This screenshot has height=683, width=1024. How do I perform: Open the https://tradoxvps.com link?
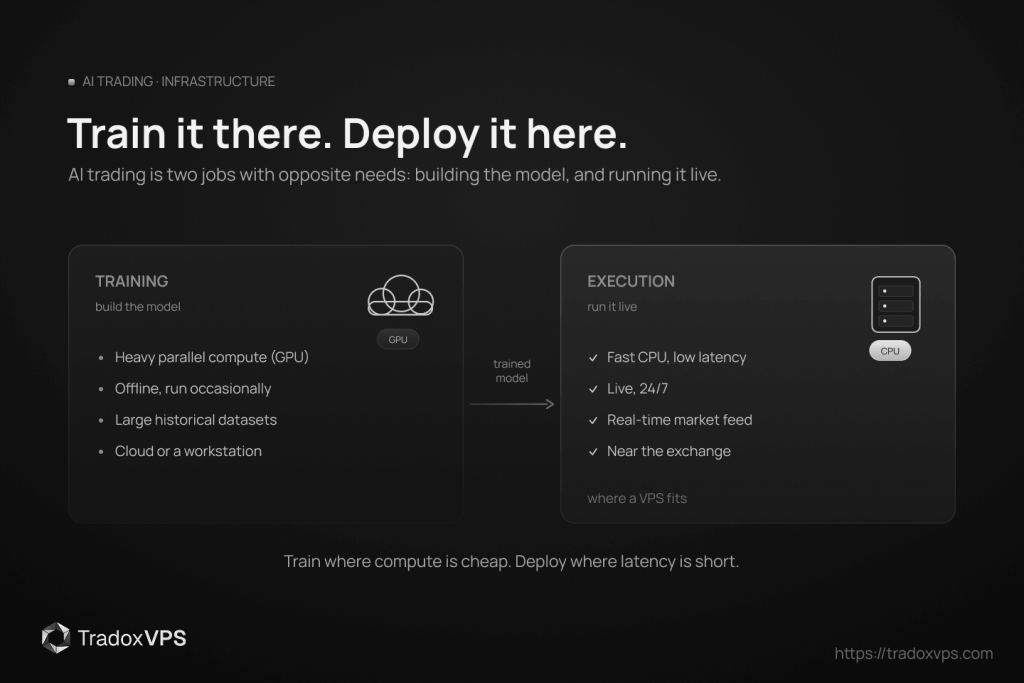[914, 653]
